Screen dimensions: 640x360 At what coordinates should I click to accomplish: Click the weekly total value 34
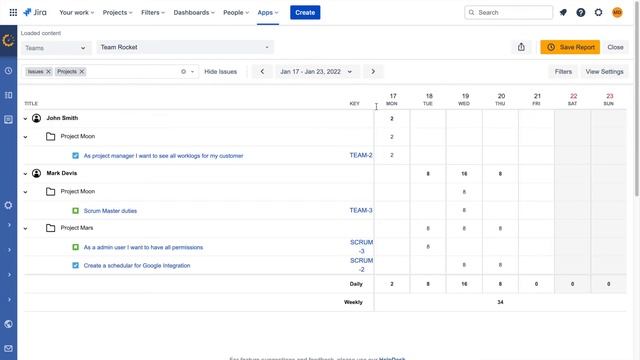500,302
